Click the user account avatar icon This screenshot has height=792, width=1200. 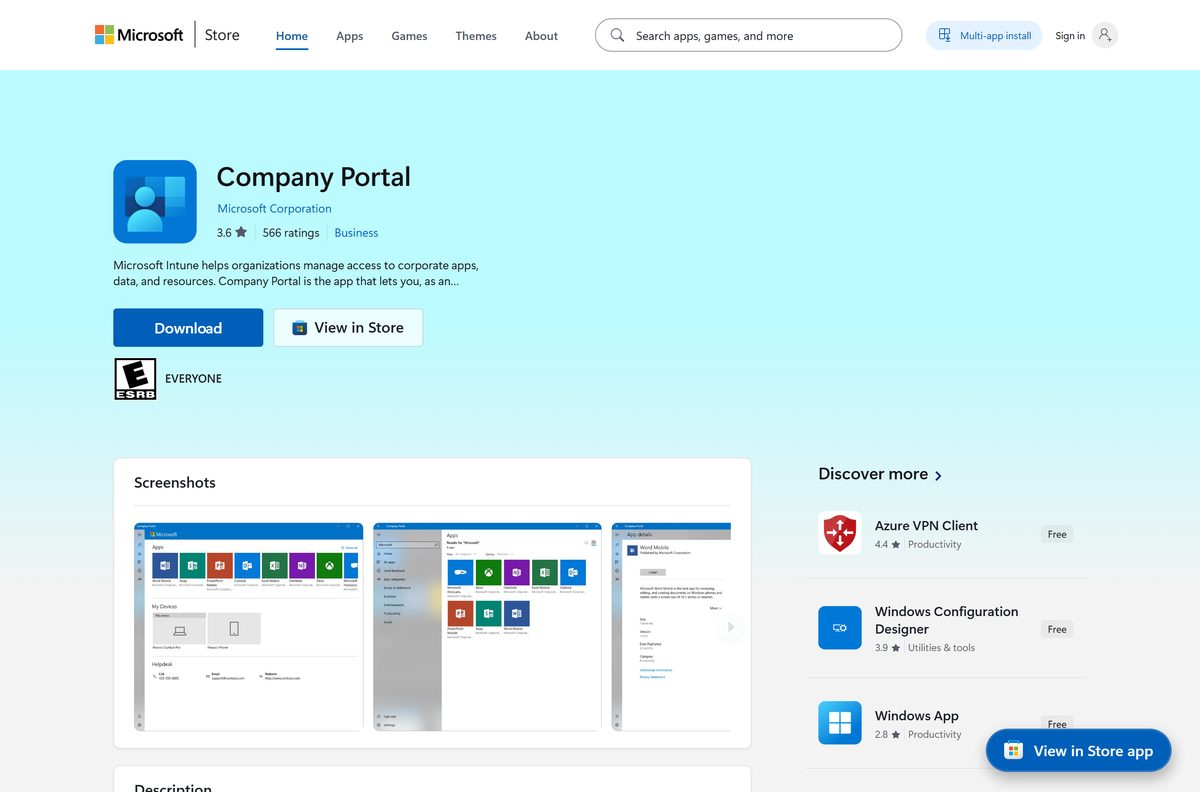1104,35
